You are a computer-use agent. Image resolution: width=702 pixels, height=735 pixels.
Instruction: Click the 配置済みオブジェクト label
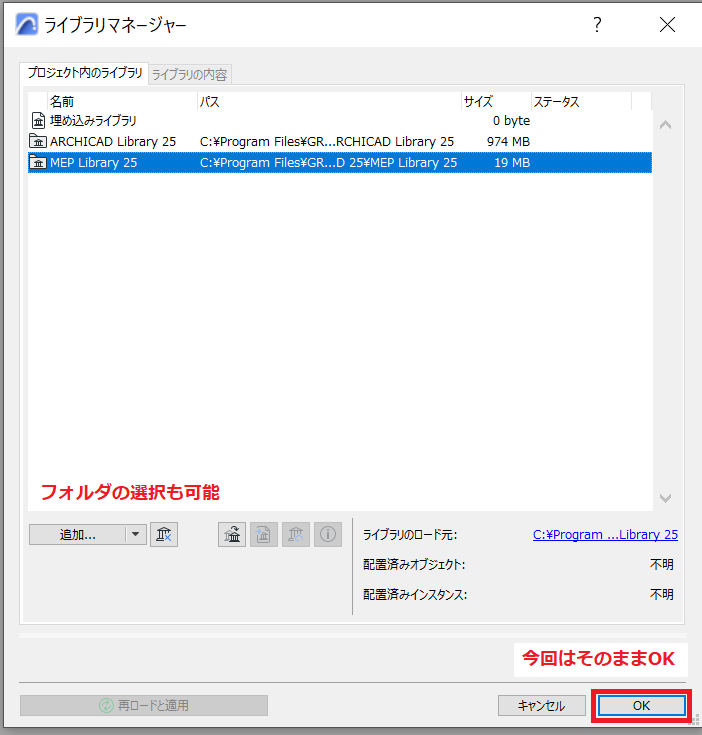[414, 564]
